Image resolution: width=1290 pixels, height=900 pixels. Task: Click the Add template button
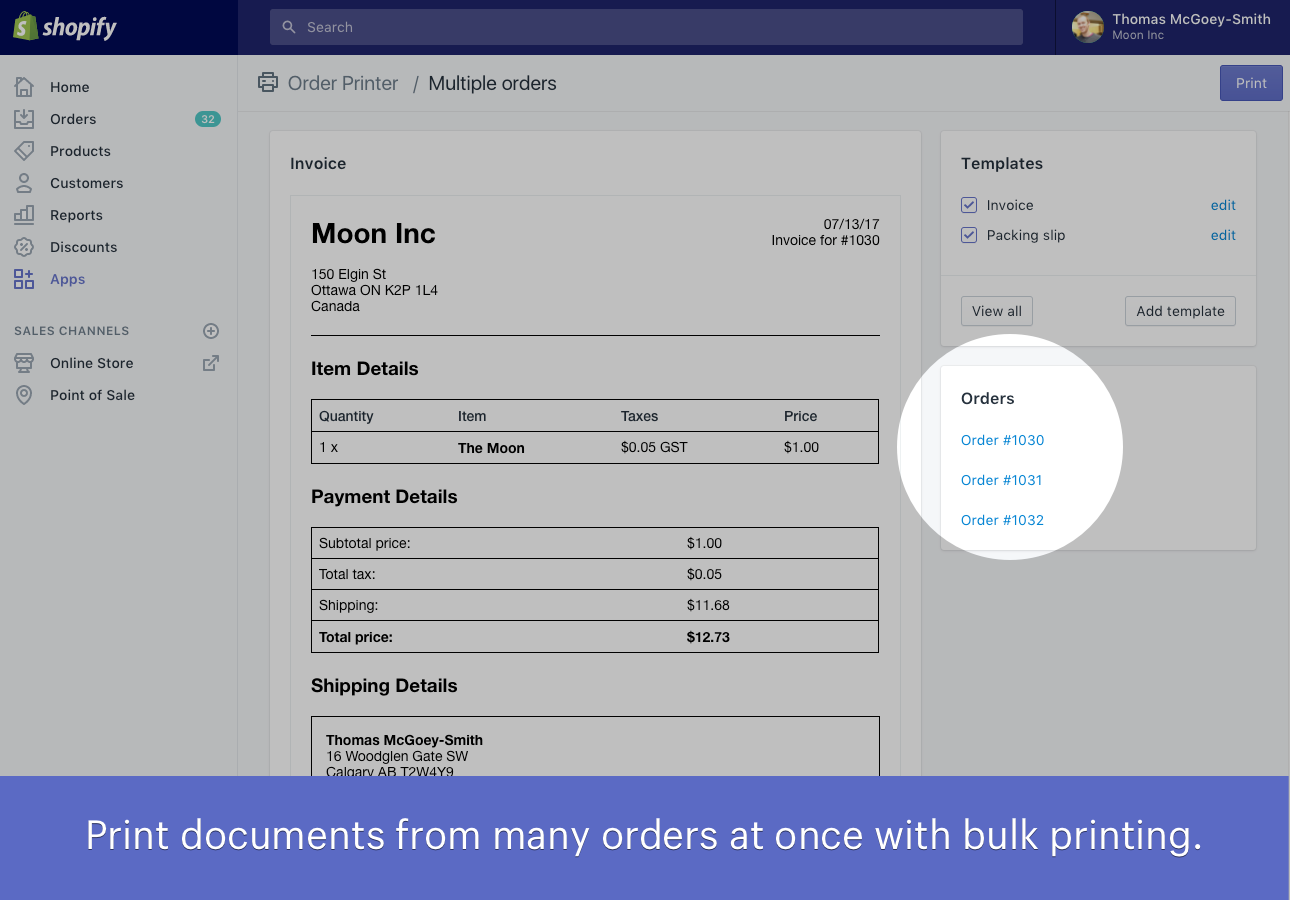click(x=1180, y=311)
